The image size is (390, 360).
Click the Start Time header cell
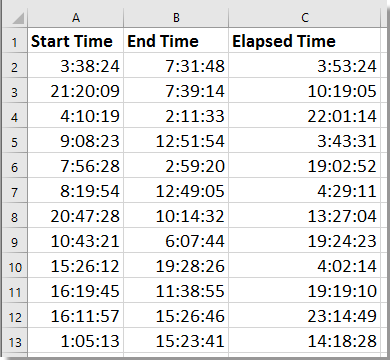(76, 40)
